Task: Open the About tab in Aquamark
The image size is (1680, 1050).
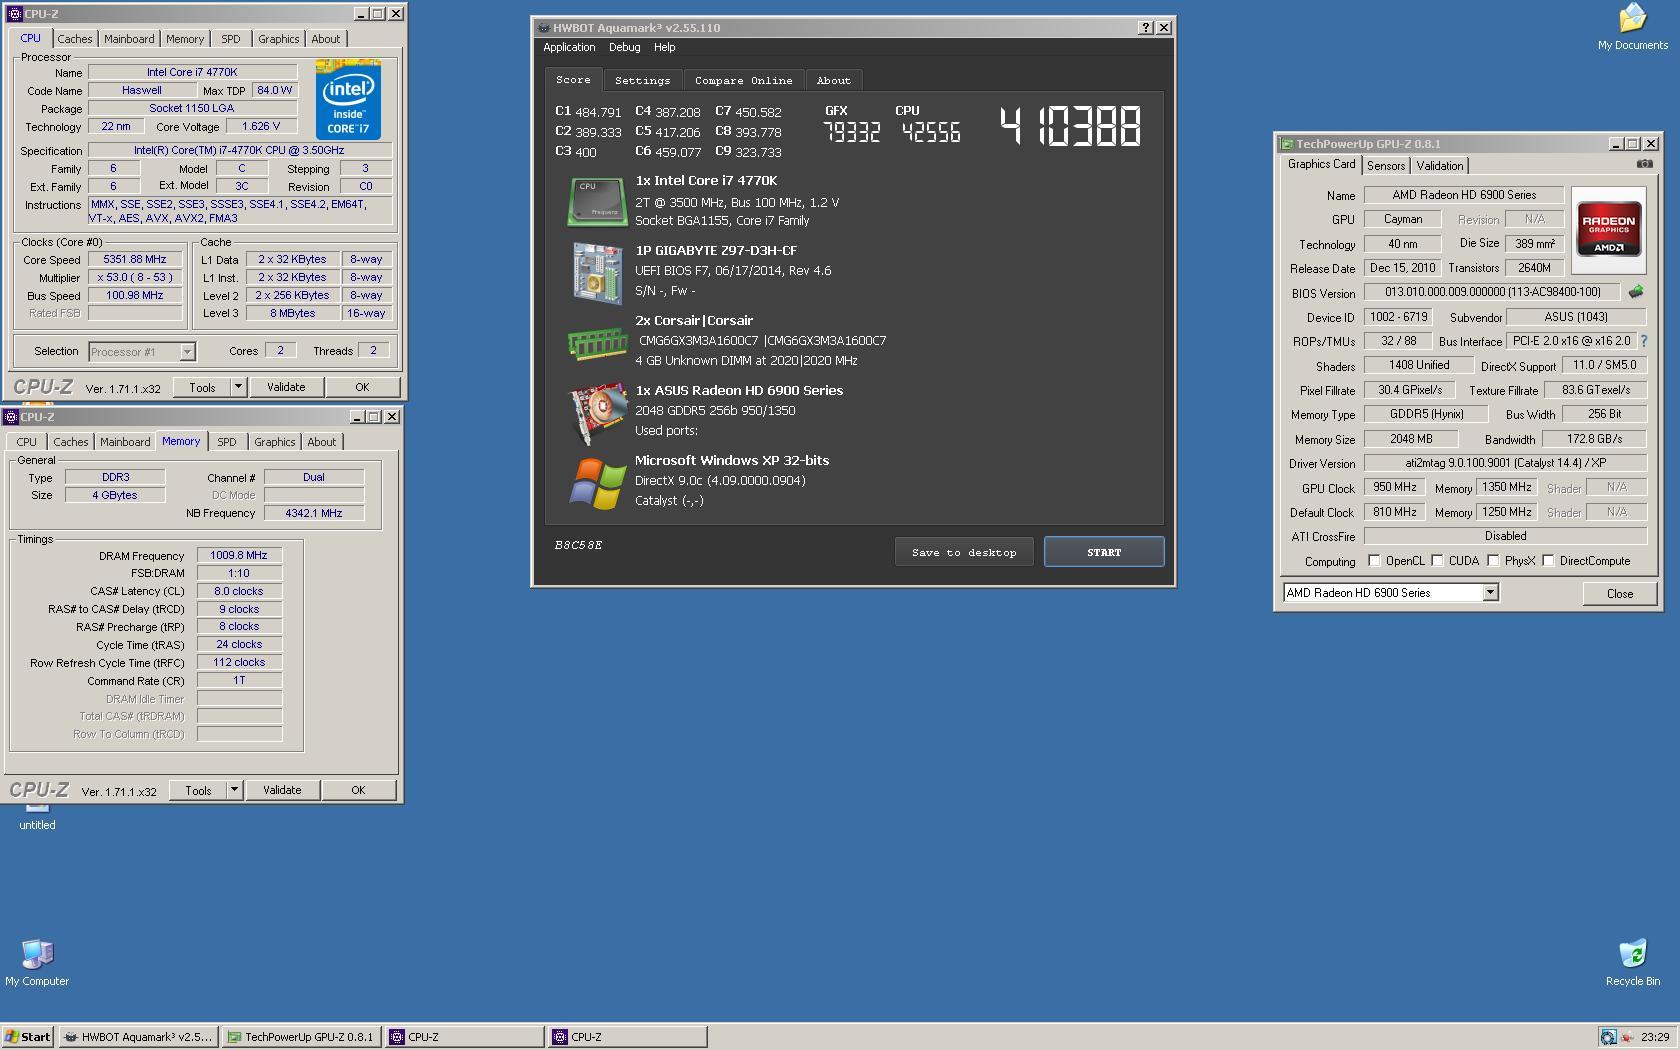Action: 833,81
